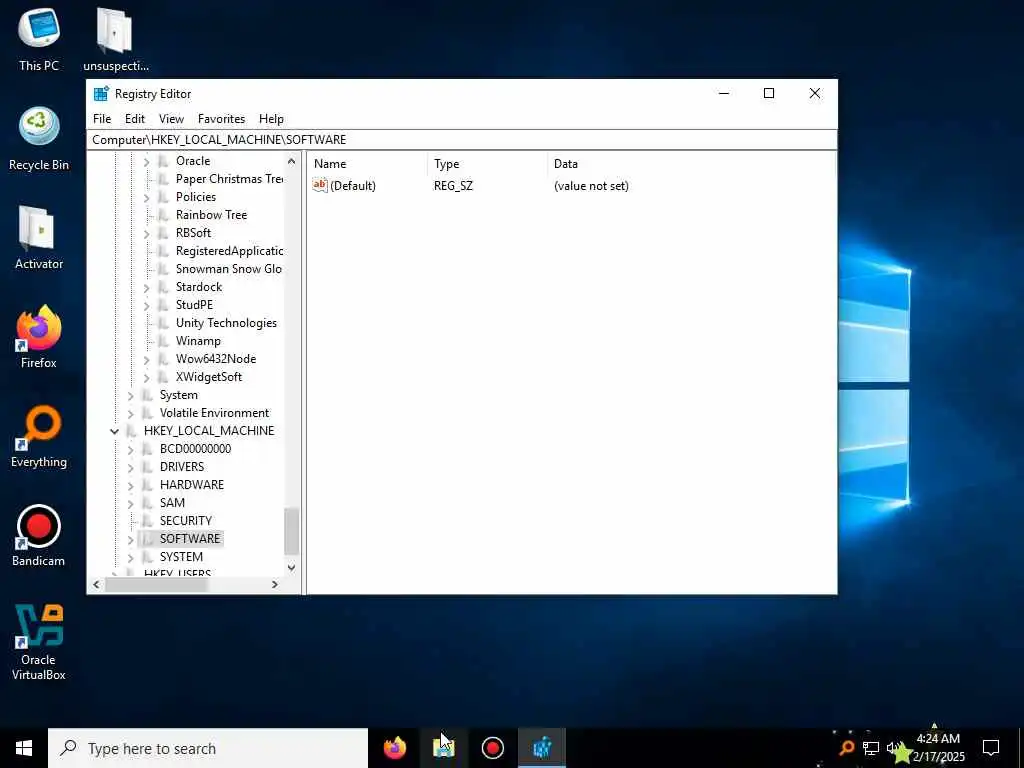Select the Unity Technologies key

[226, 323]
